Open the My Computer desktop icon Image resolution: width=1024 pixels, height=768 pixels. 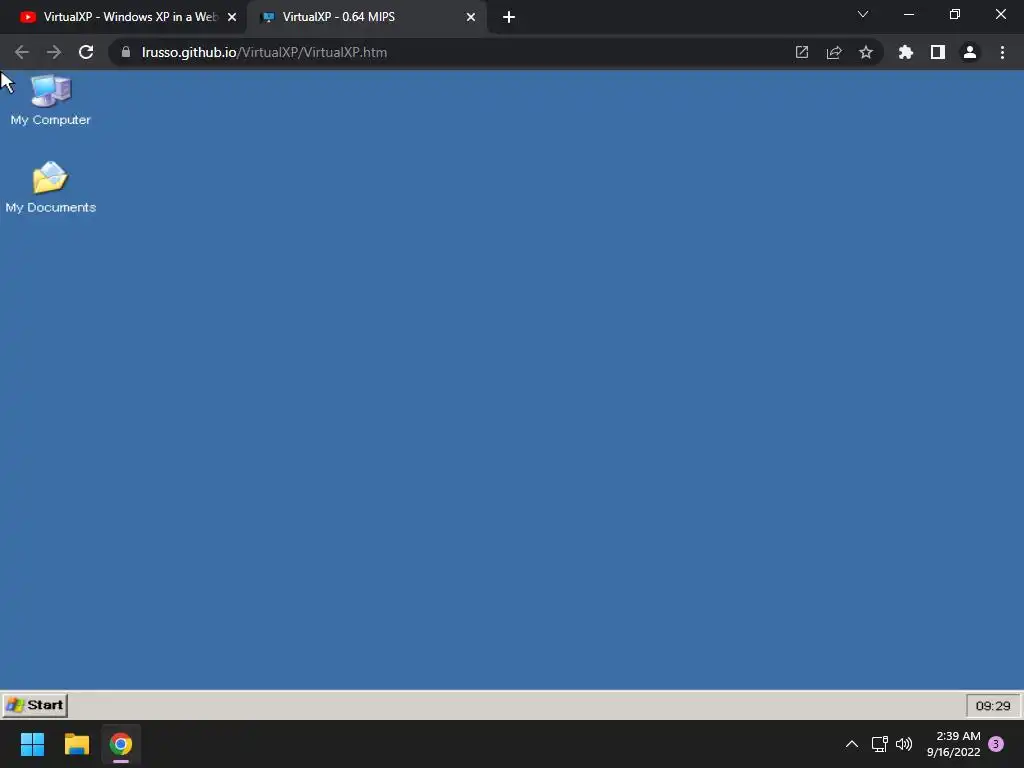(50, 100)
